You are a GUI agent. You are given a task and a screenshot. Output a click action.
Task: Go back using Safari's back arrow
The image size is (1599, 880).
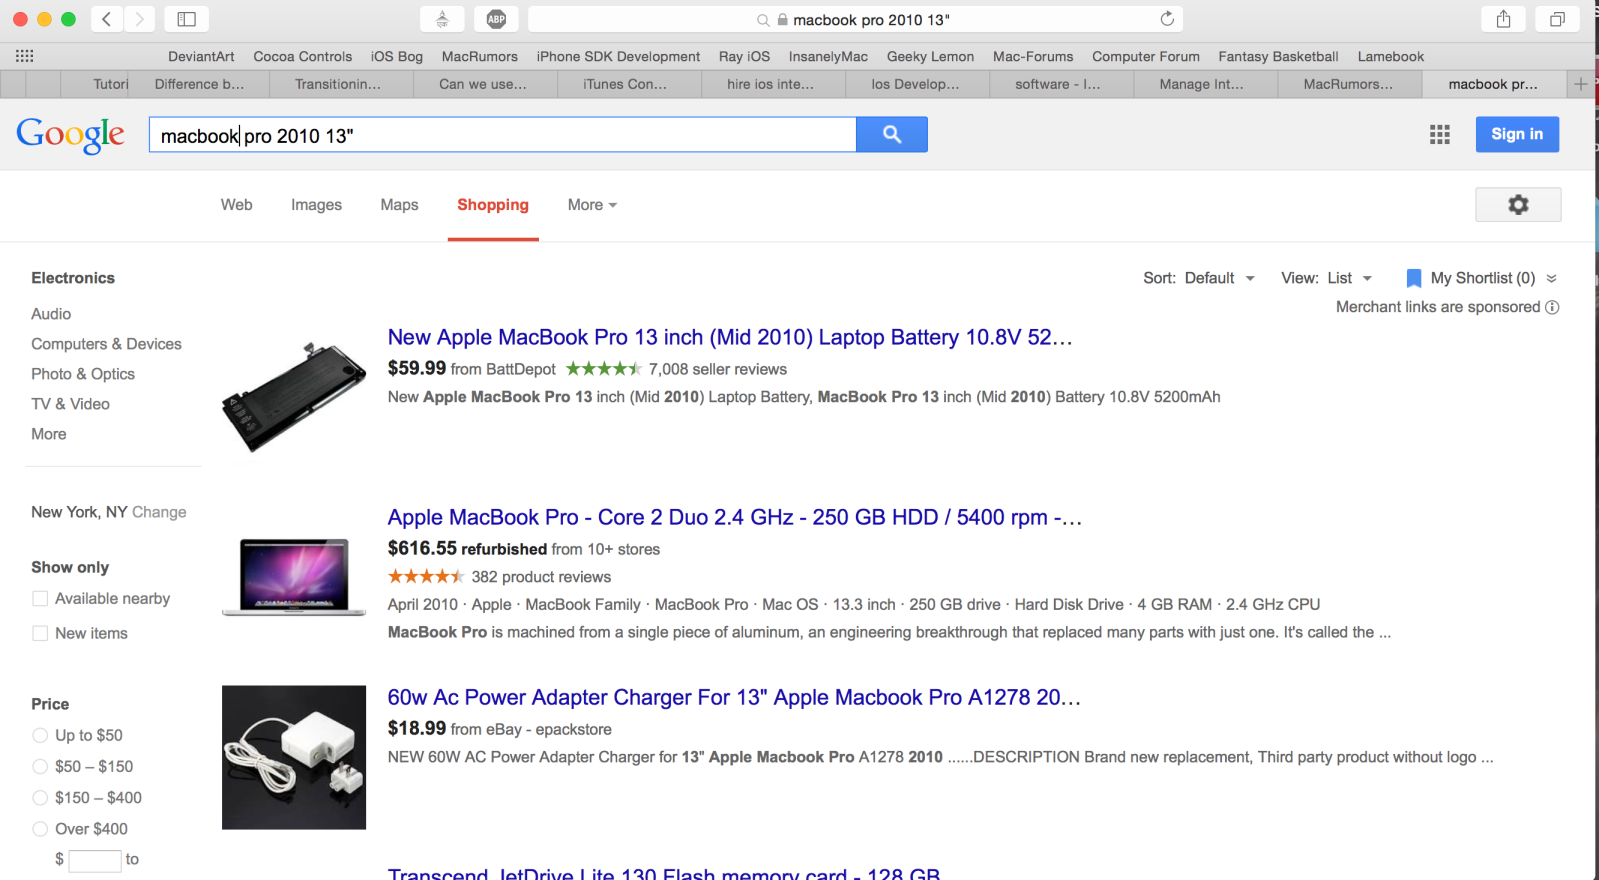coord(107,19)
